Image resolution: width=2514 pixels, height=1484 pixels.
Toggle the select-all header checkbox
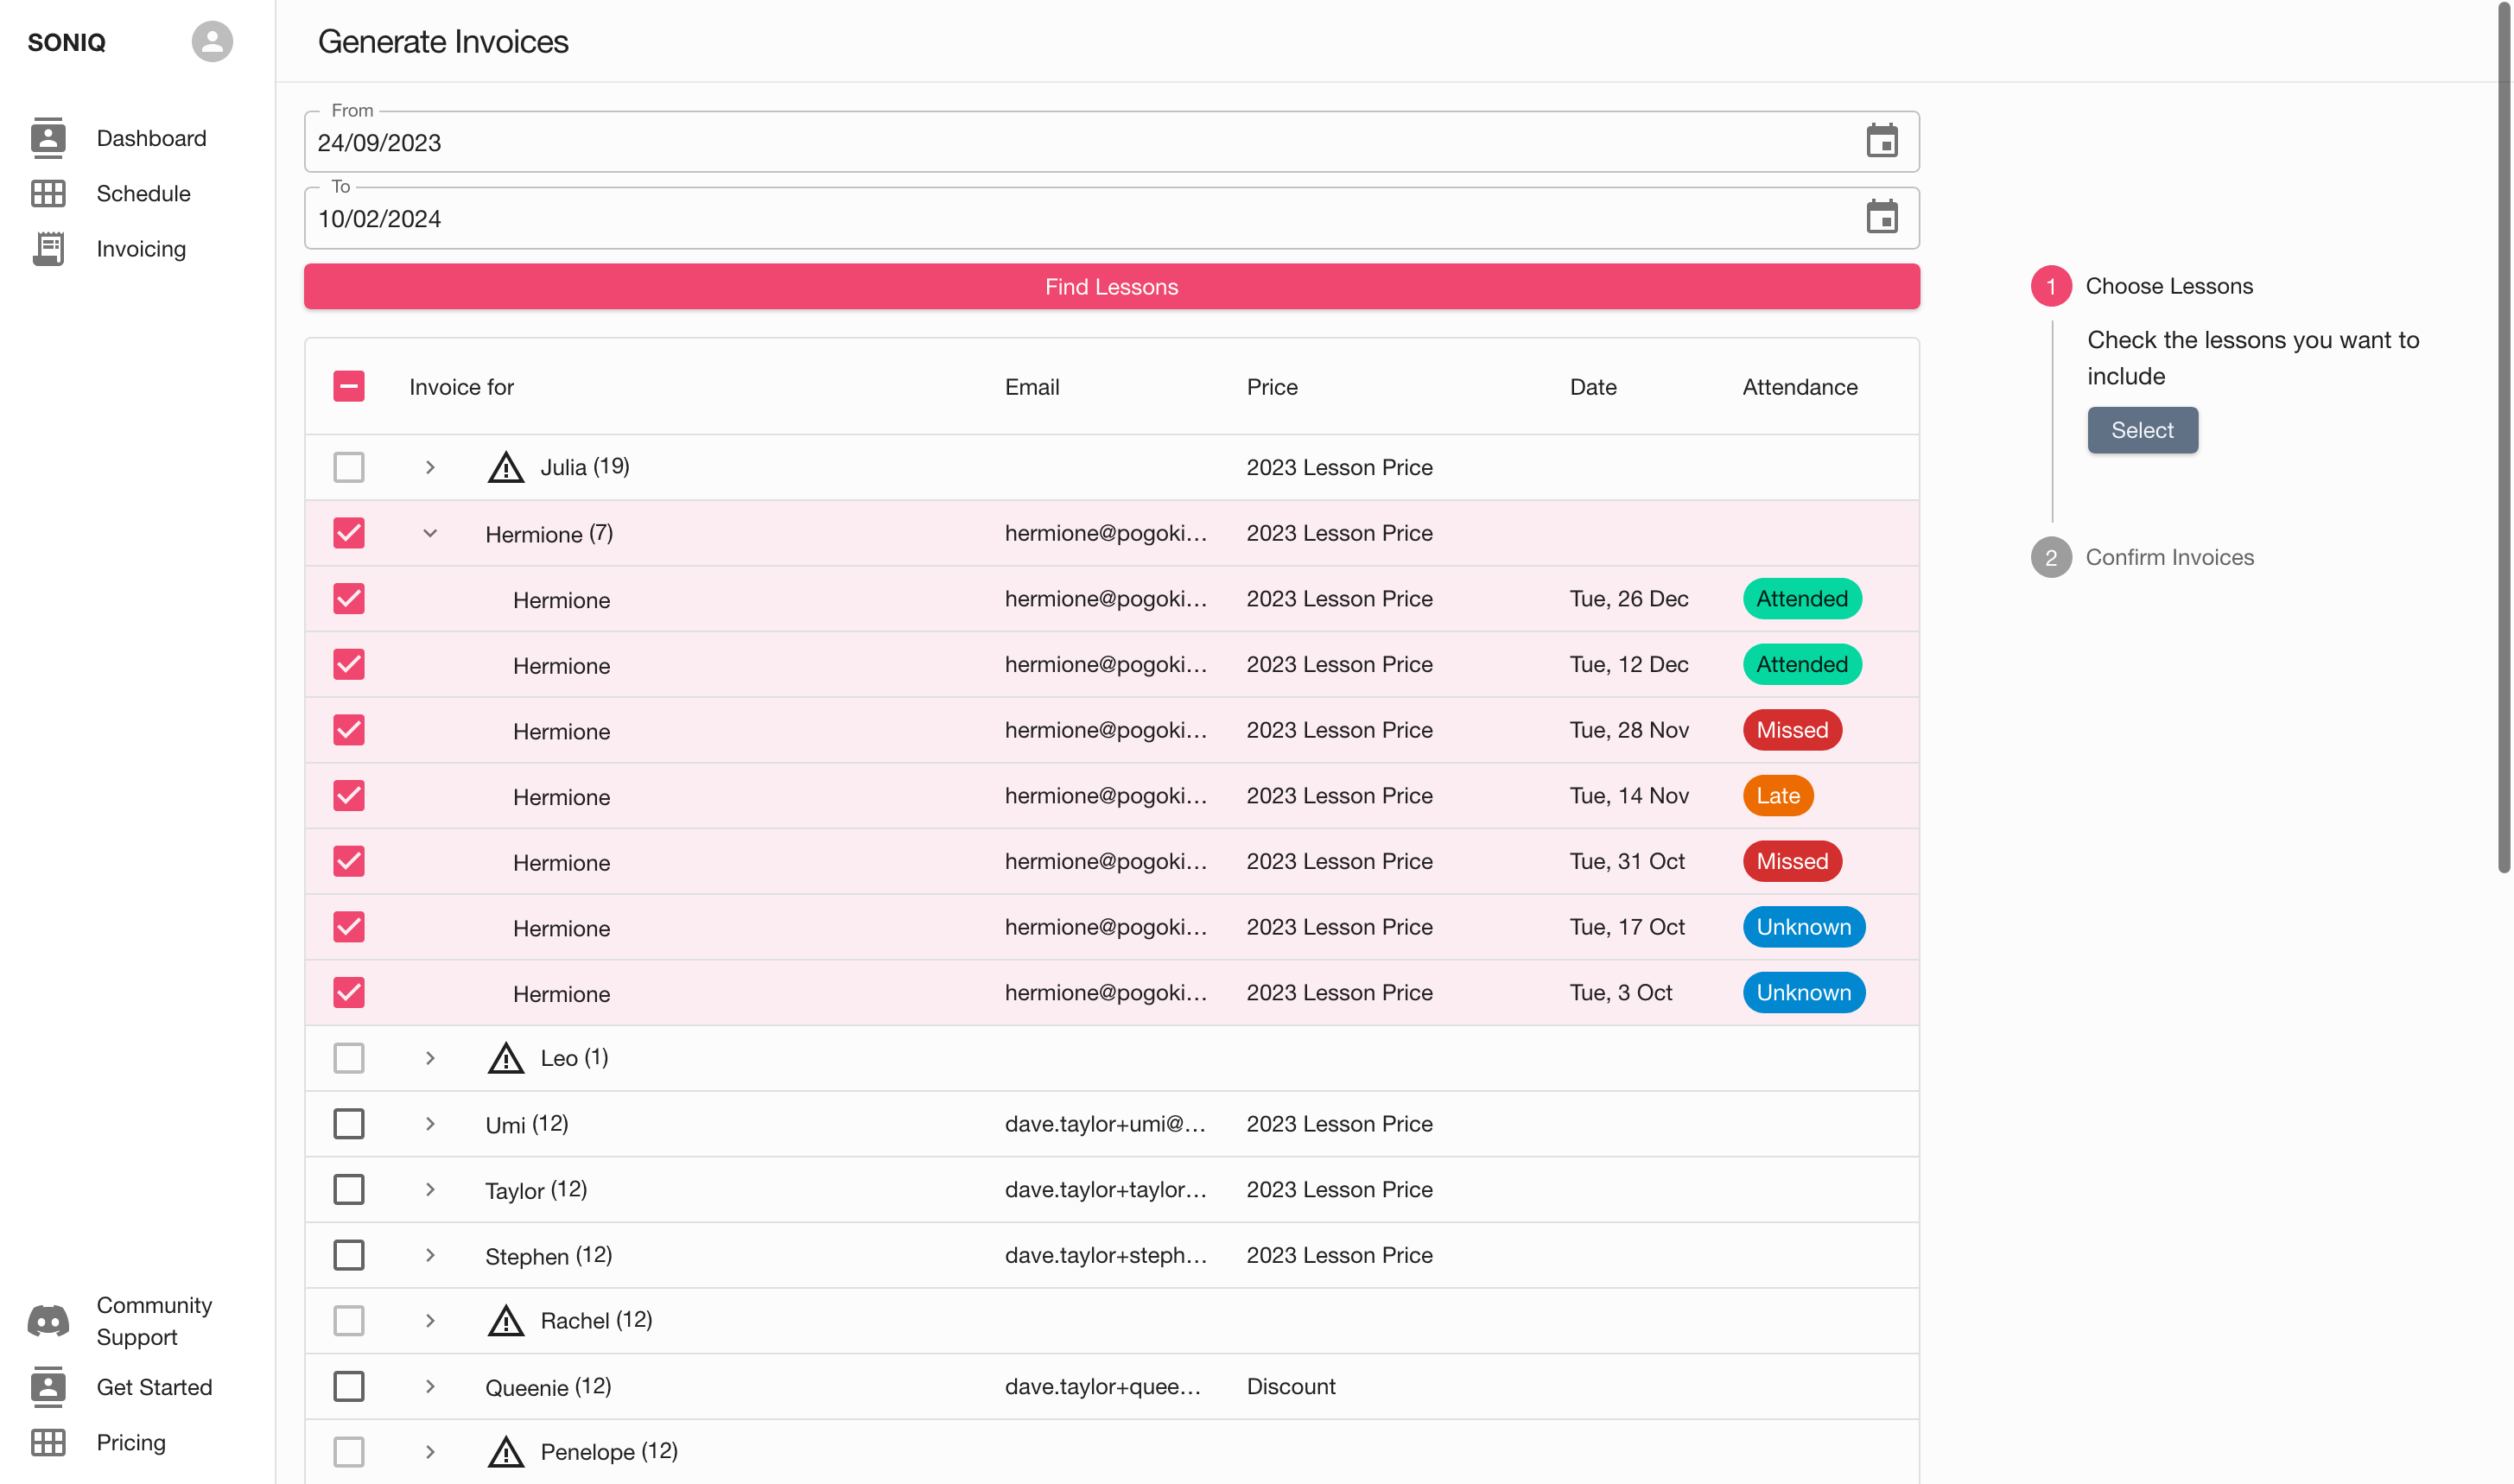click(x=348, y=386)
